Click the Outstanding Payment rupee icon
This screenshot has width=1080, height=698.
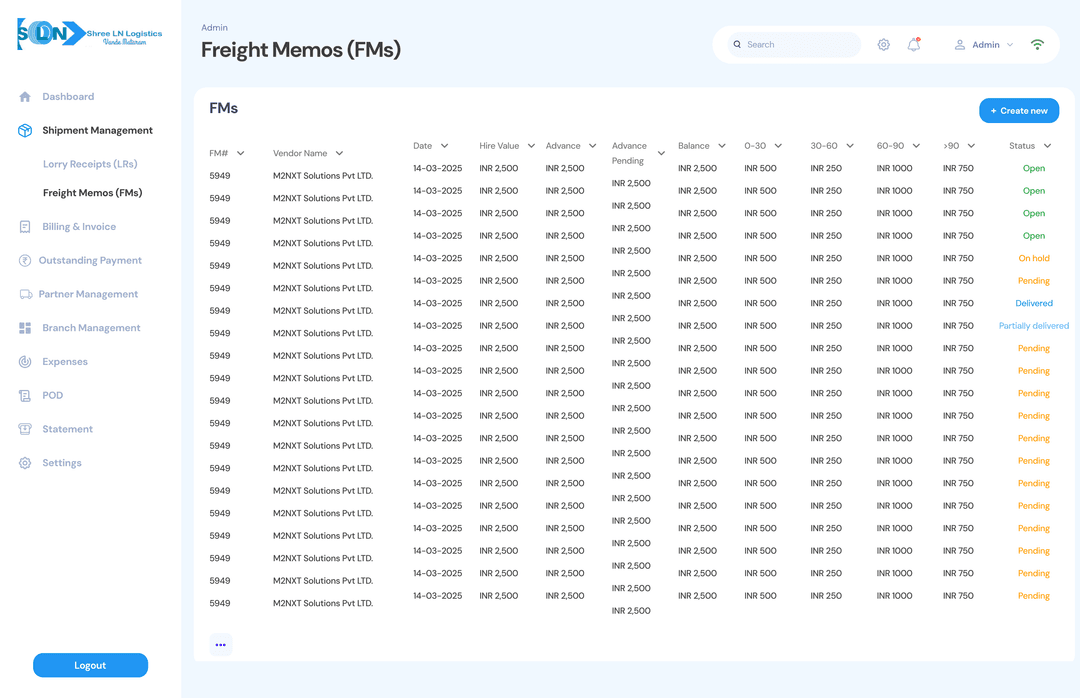[25, 261]
